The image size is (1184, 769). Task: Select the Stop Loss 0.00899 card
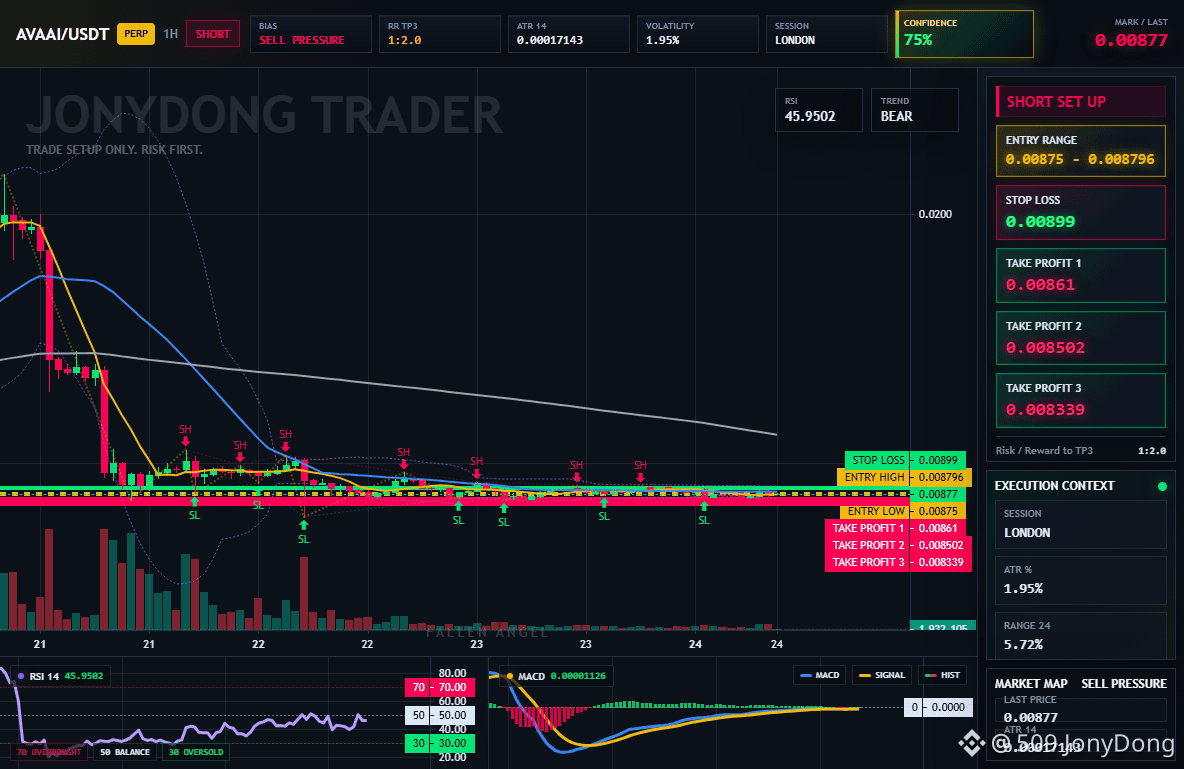(x=1081, y=212)
